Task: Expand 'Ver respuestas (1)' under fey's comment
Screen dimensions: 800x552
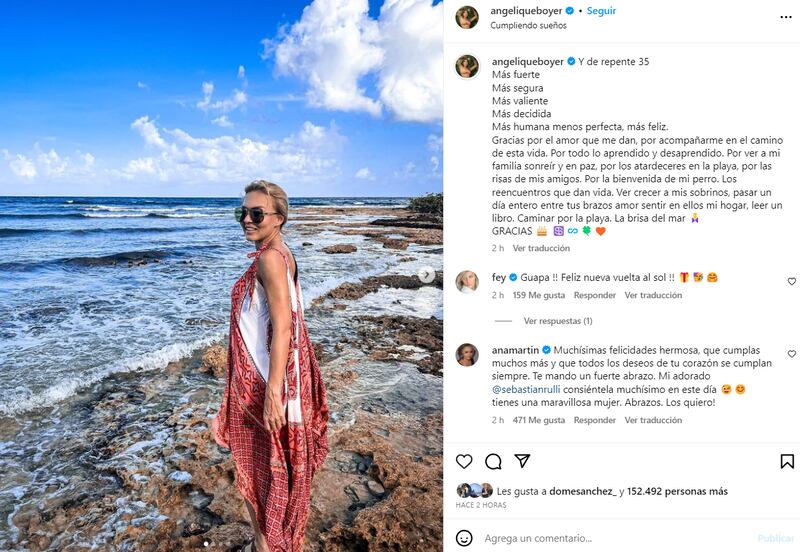Action: 558,321
